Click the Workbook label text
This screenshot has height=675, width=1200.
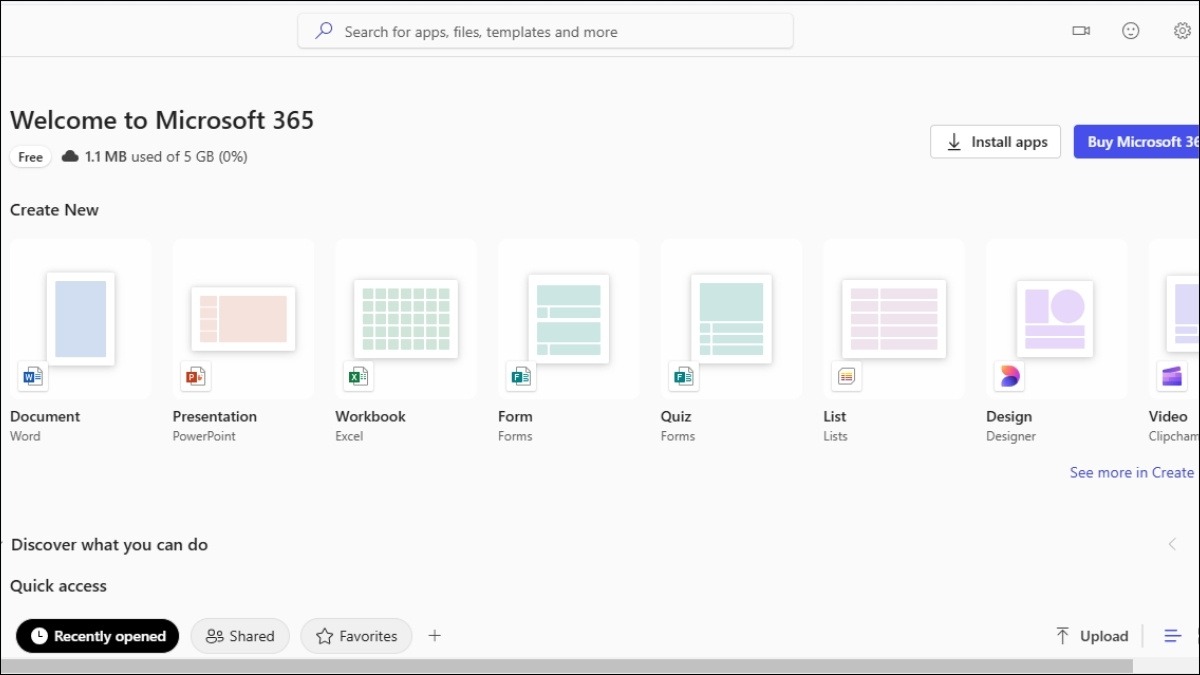(371, 416)
